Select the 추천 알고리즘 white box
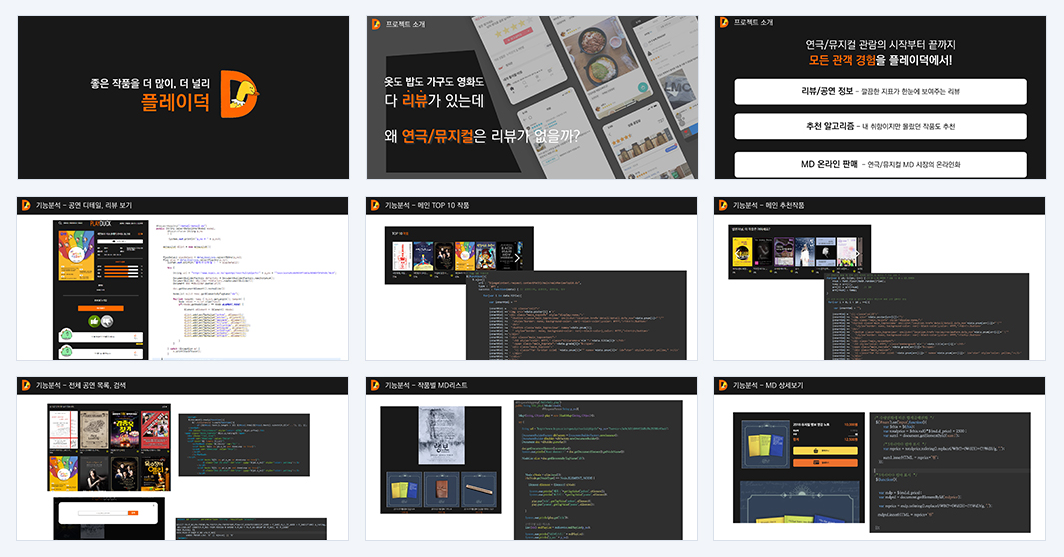Screen dimensions: 1064x557 pos(880,126)
